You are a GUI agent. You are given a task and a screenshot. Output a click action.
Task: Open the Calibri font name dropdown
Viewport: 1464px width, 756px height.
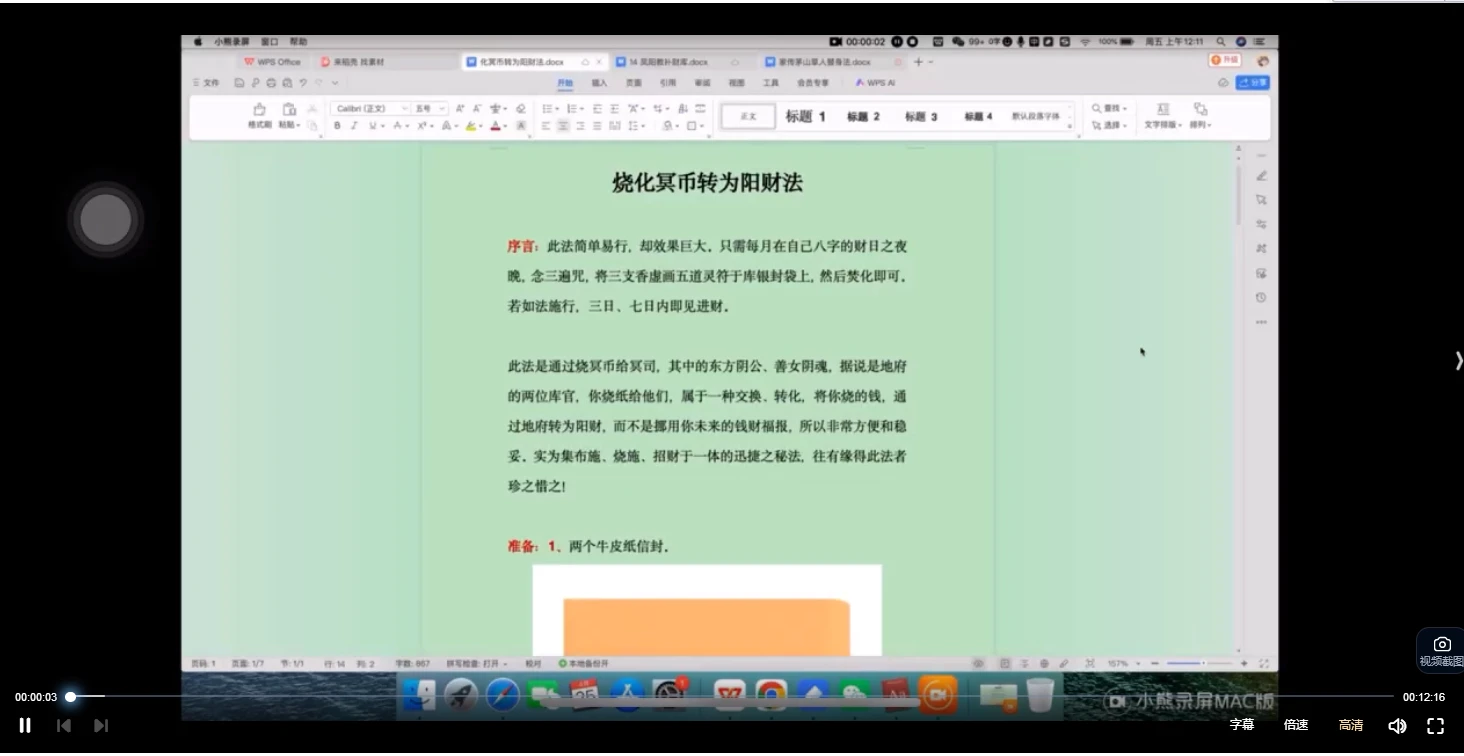click(370, 108)
